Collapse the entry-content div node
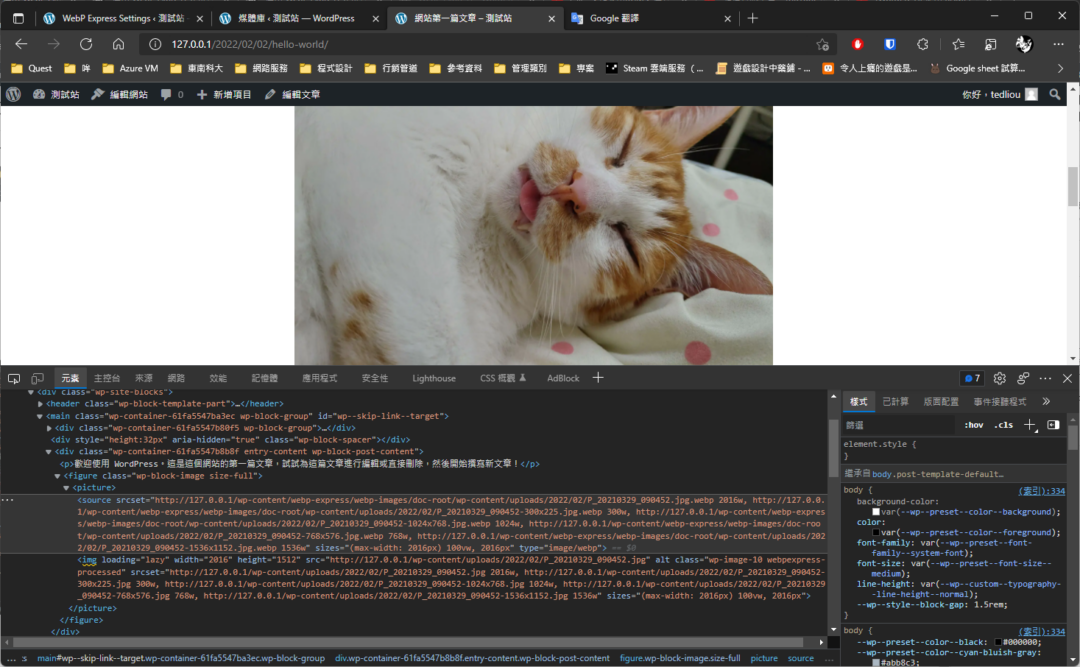 [x=49, y=452]
